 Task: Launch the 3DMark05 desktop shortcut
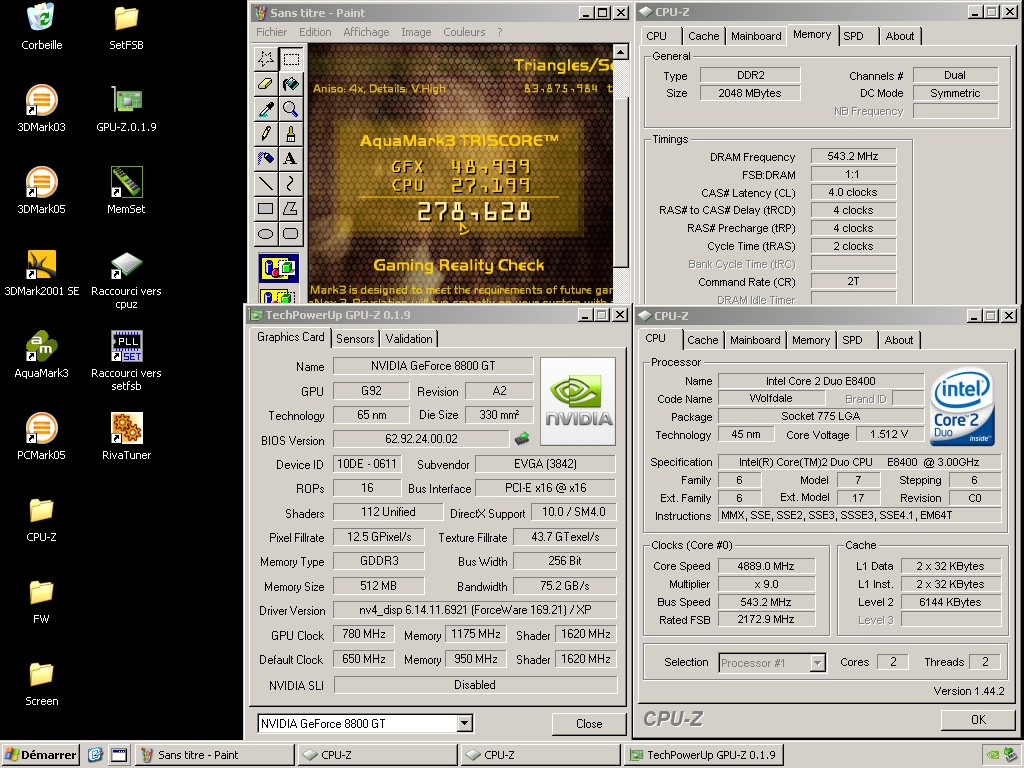[41, 191]
